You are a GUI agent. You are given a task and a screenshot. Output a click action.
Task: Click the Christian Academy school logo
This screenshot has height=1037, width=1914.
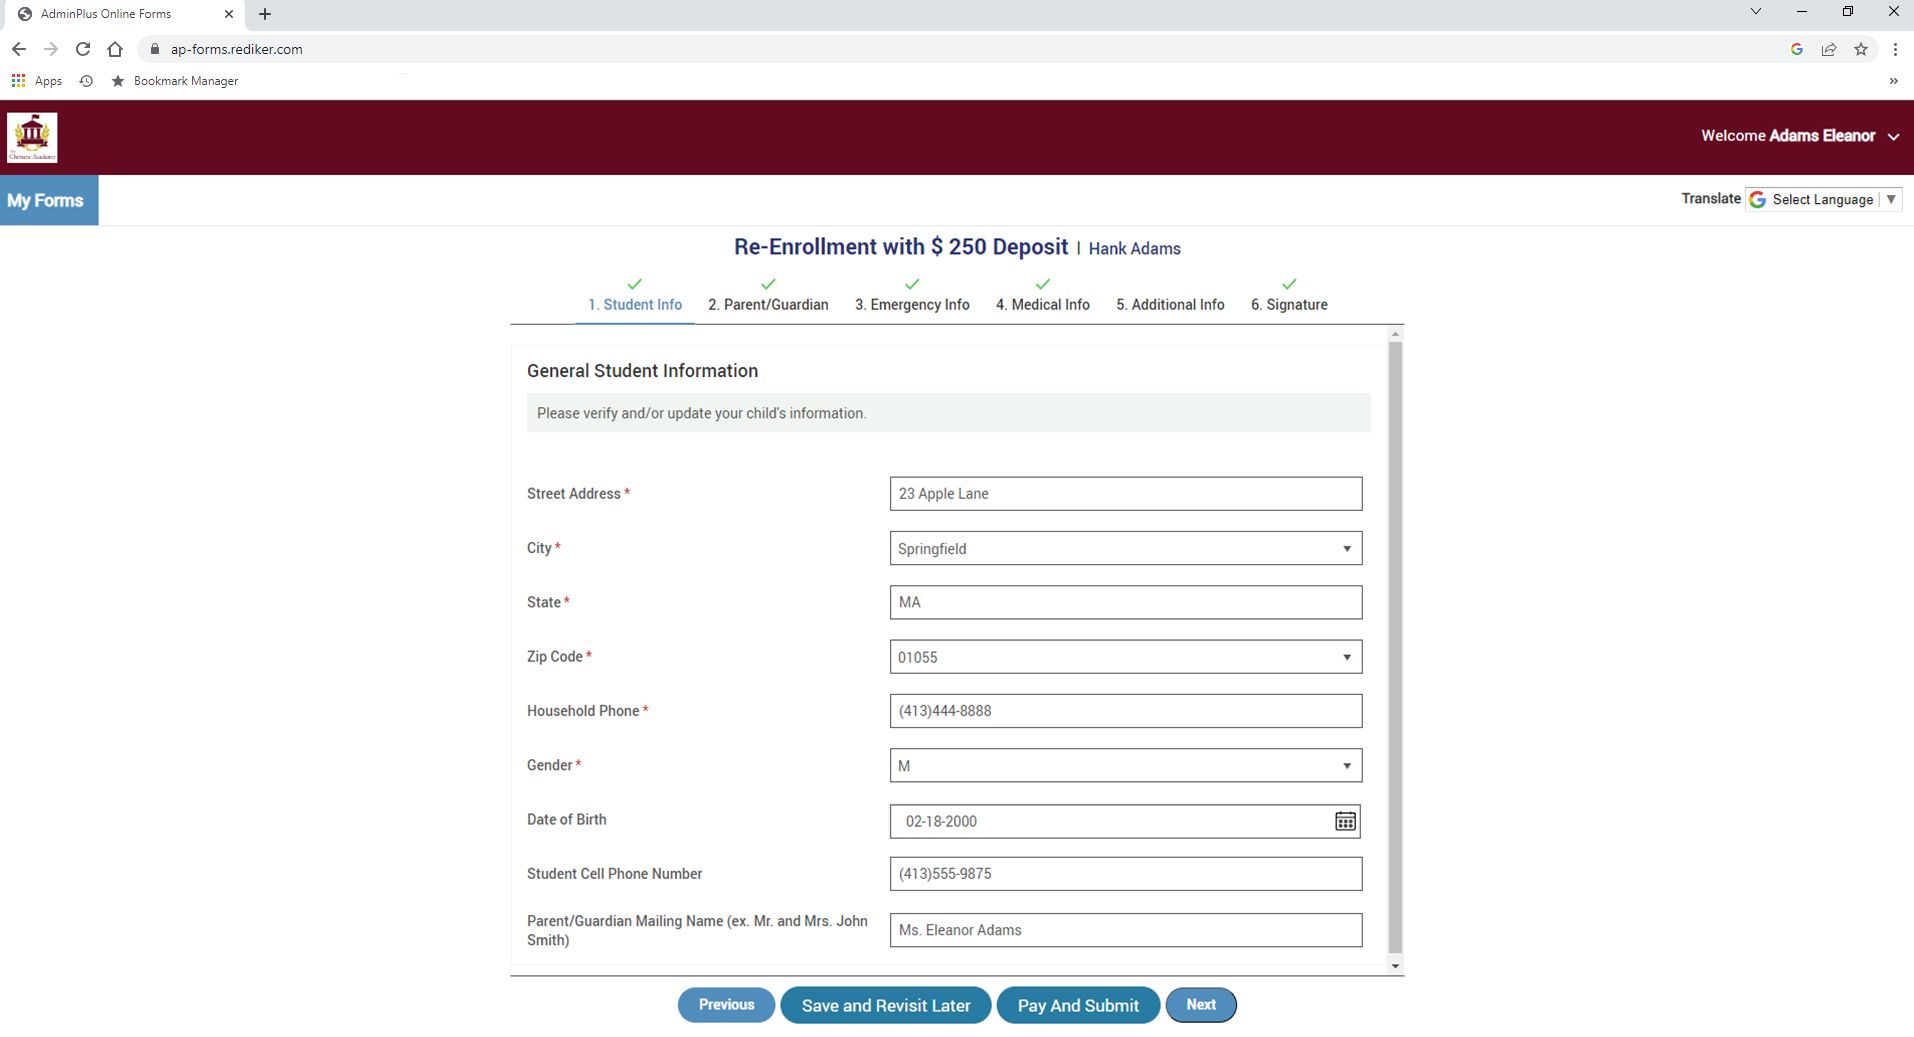point(31,137)
